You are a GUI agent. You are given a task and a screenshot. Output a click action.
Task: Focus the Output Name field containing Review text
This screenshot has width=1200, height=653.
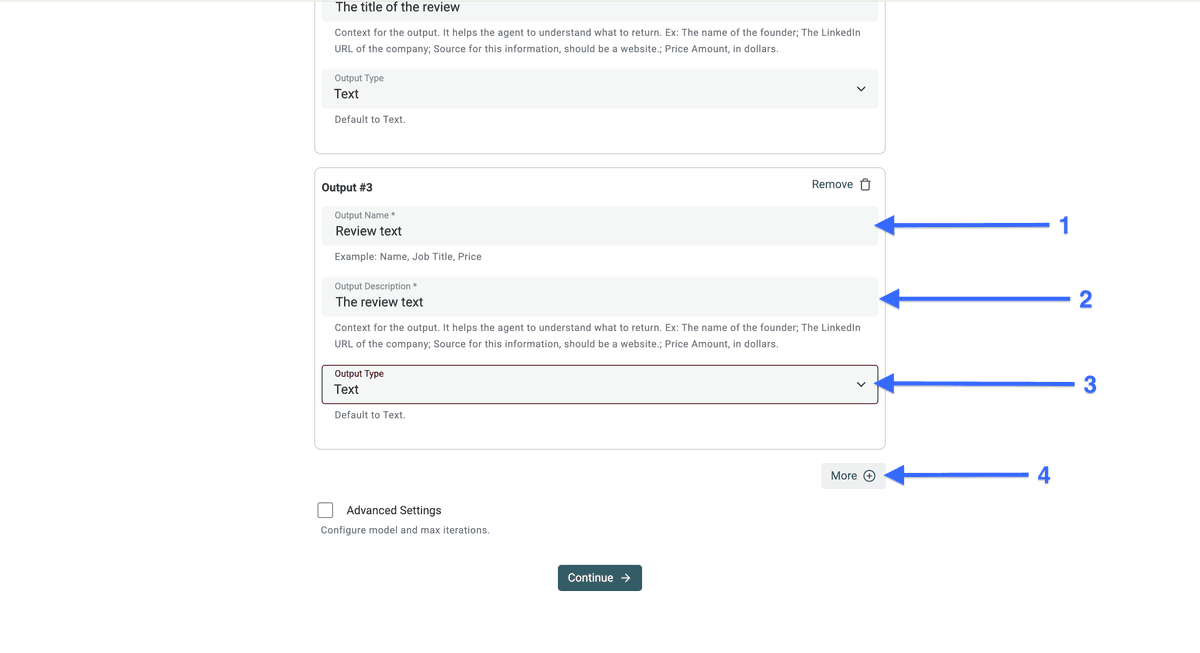(600, 225)
